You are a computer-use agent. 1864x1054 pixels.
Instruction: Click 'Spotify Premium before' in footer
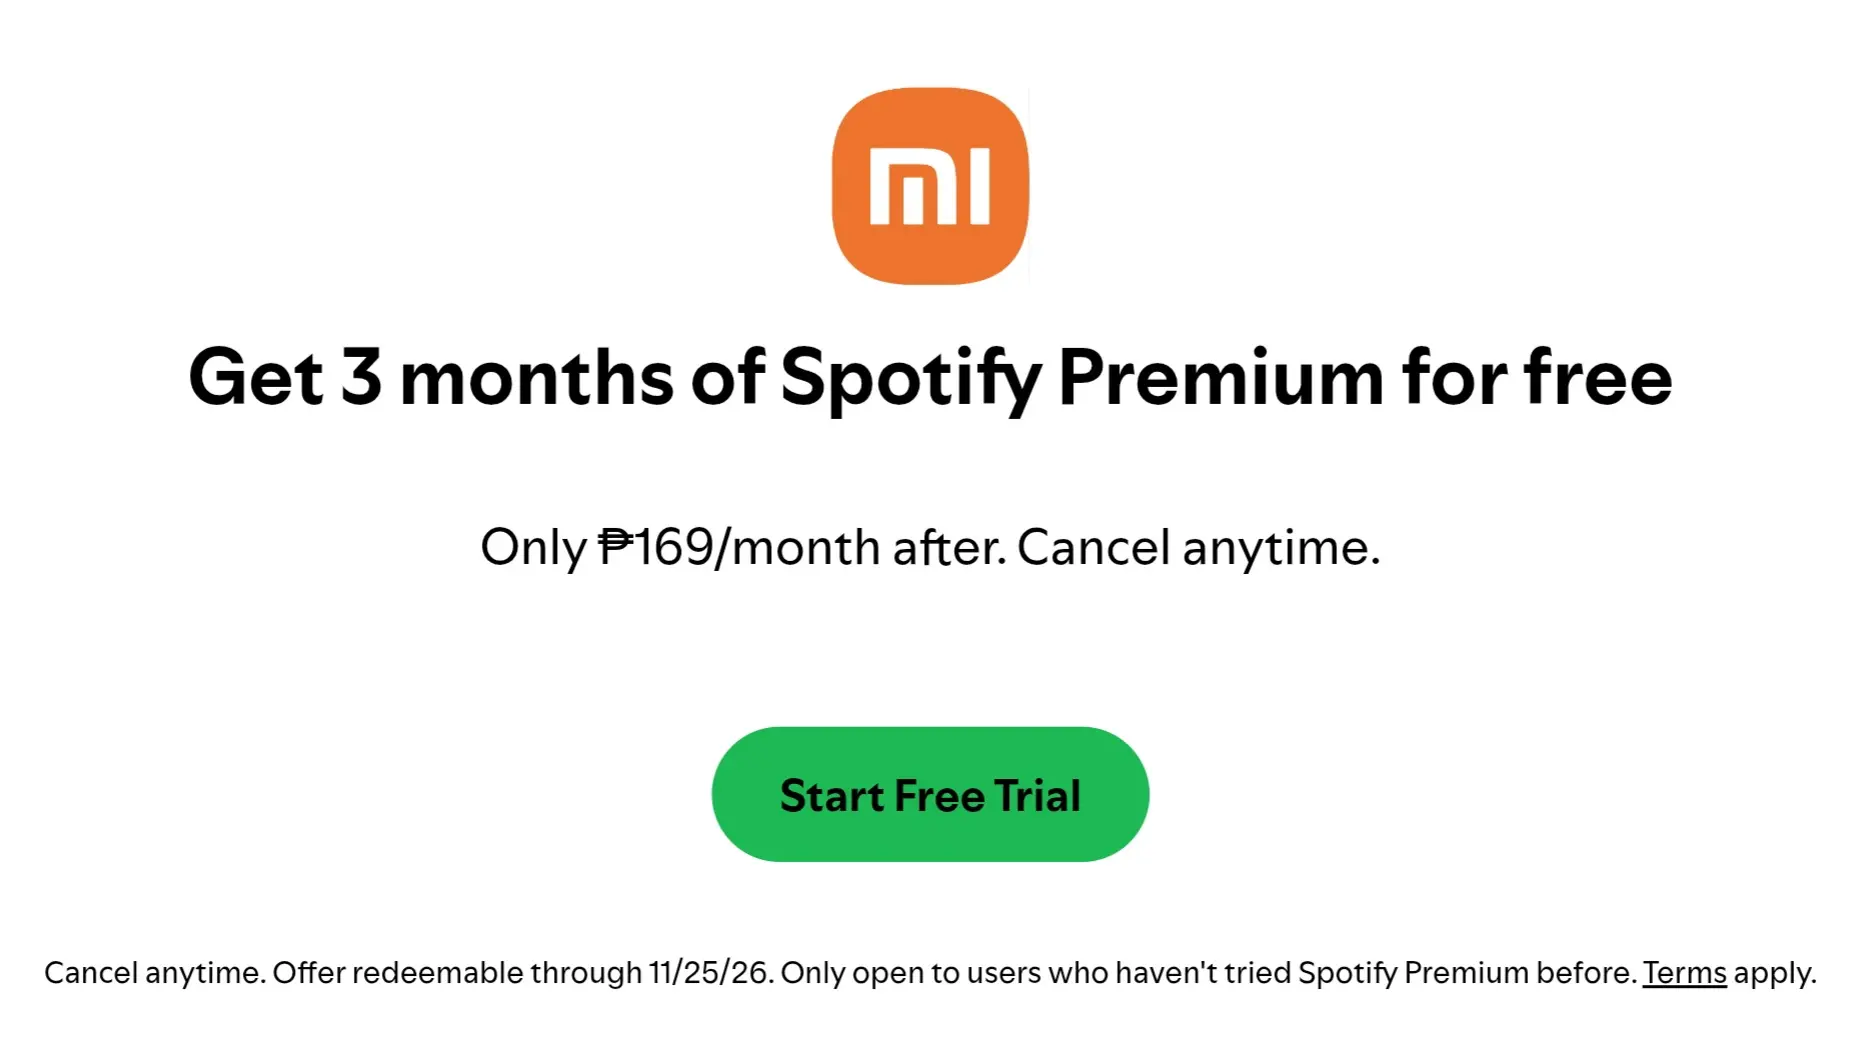[1465, 973]
